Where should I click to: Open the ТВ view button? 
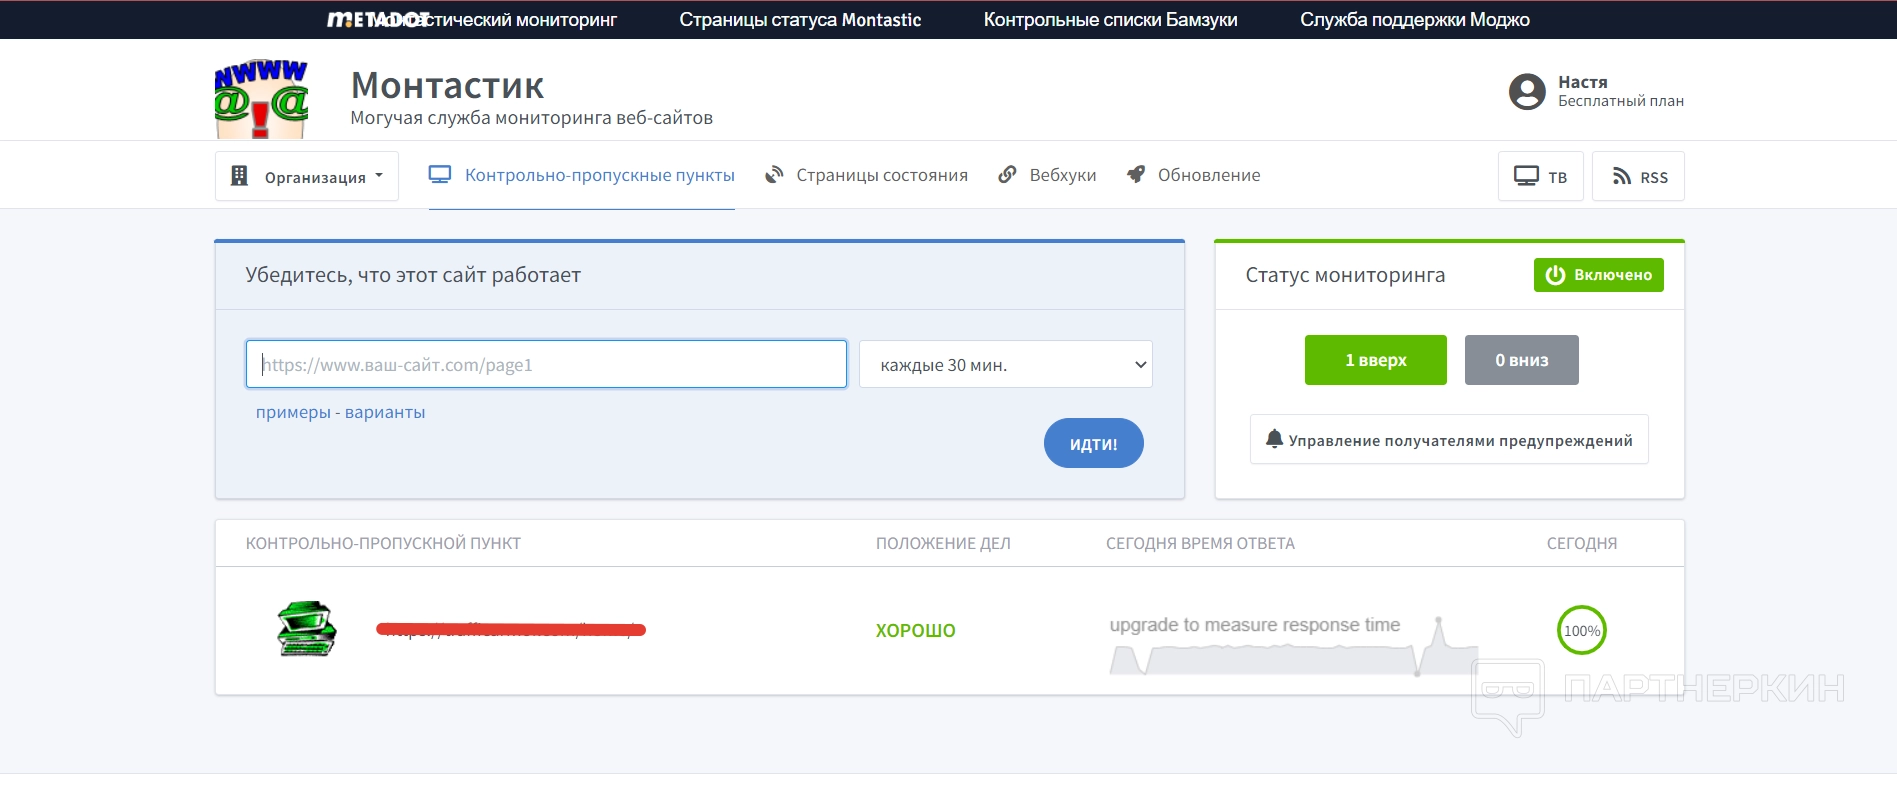tap(1540, 176)
